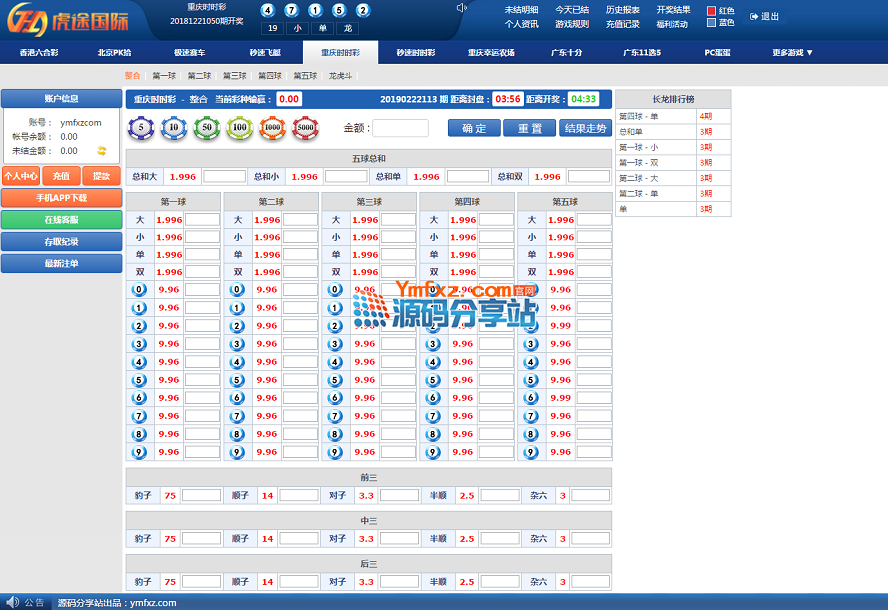Screen dimensions: 888x610
Task: Click the account balance refresh icon
Action: click(101, 151)
